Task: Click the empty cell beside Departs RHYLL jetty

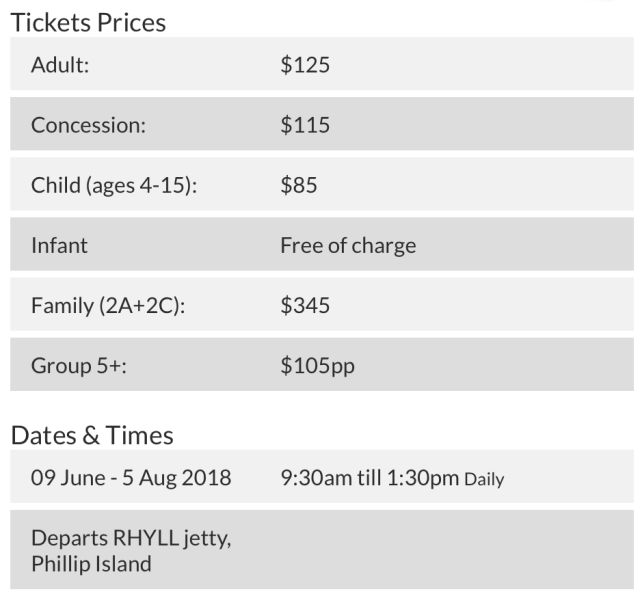Action: [x=450, y=550]
